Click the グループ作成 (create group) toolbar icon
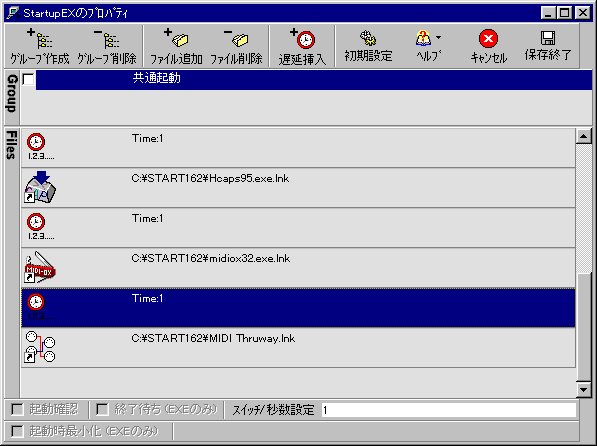597x446 pixels. pyautogui.click(x=39, y=39)
